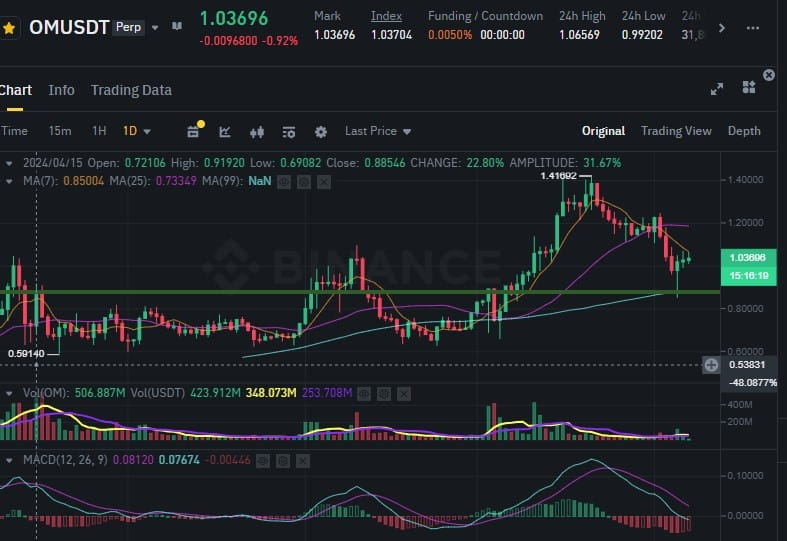The width and height of the screenshot is (787, 541).
Task: Open the contract guide book icon
Action: tap(177, 26)
